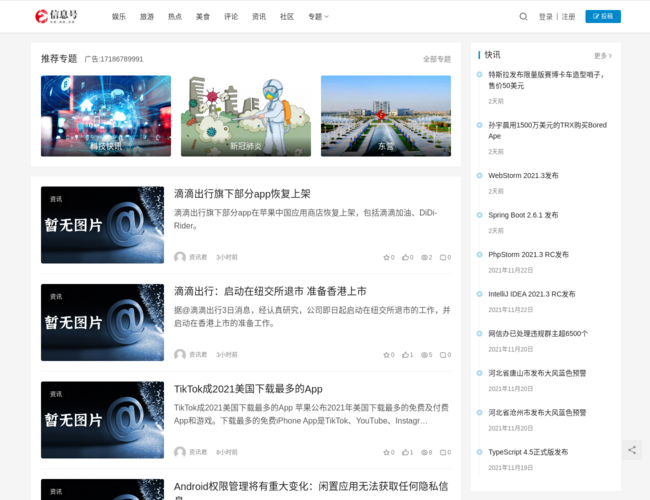Click 资讯 tag on 滴滴出行旗下部分app thumbnail
The height and width of the screenshot is (500, 650).
click(x=56, y=199)
